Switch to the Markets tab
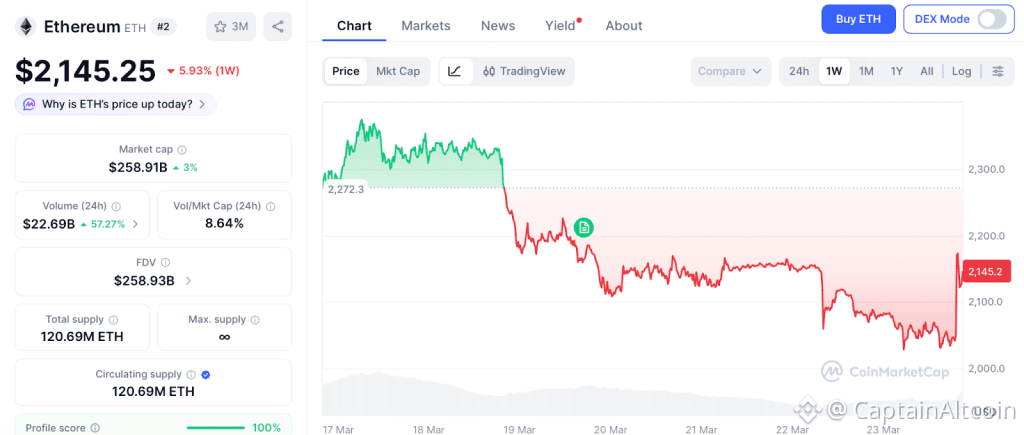This screenshot has width=1024, height=435. tap(426, 25)
